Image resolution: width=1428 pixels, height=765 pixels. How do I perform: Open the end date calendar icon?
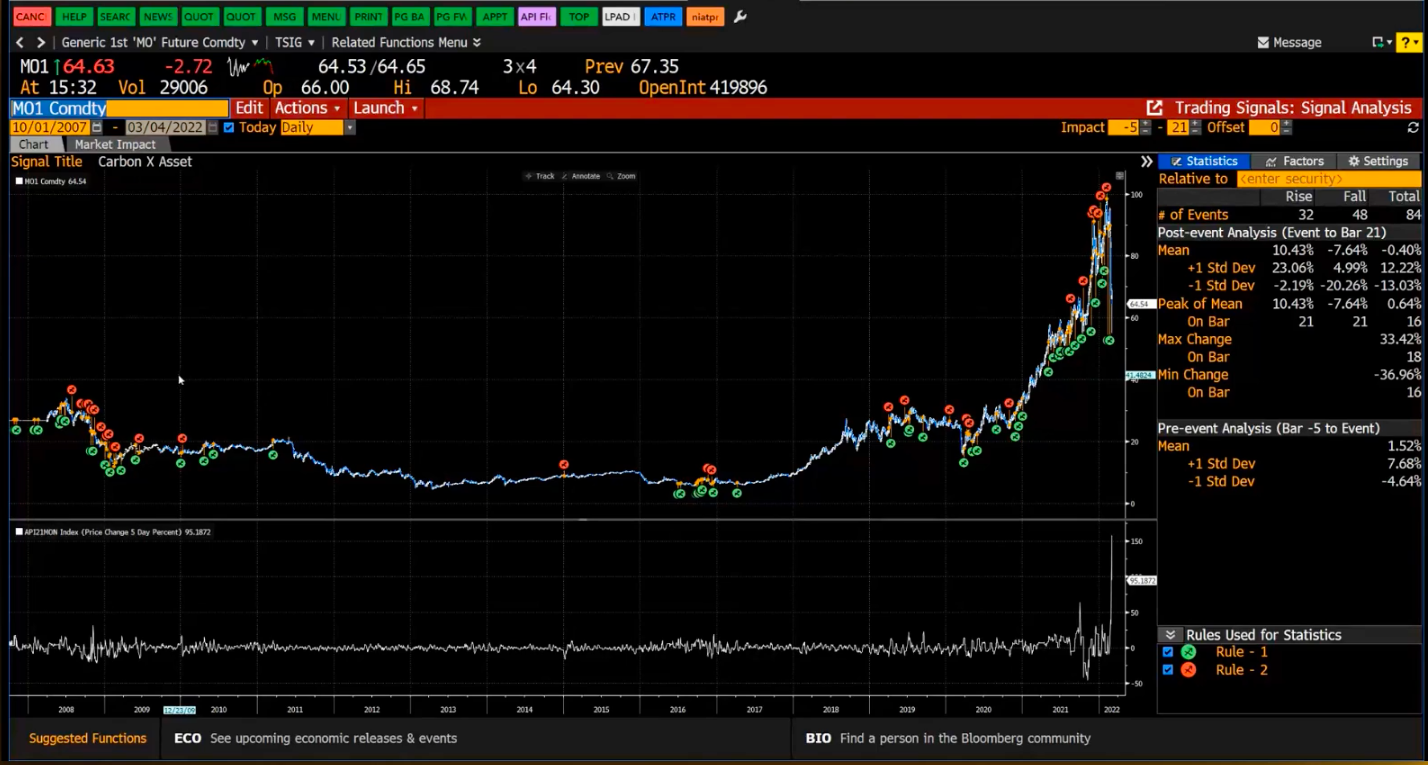[213, 127]
